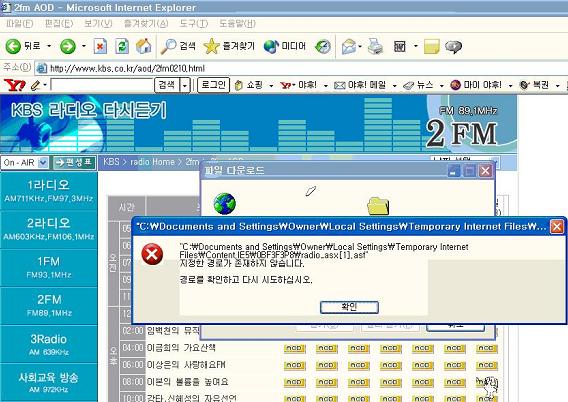Print the page with the printer icon
568x402 pixels.
coord(375,46)
